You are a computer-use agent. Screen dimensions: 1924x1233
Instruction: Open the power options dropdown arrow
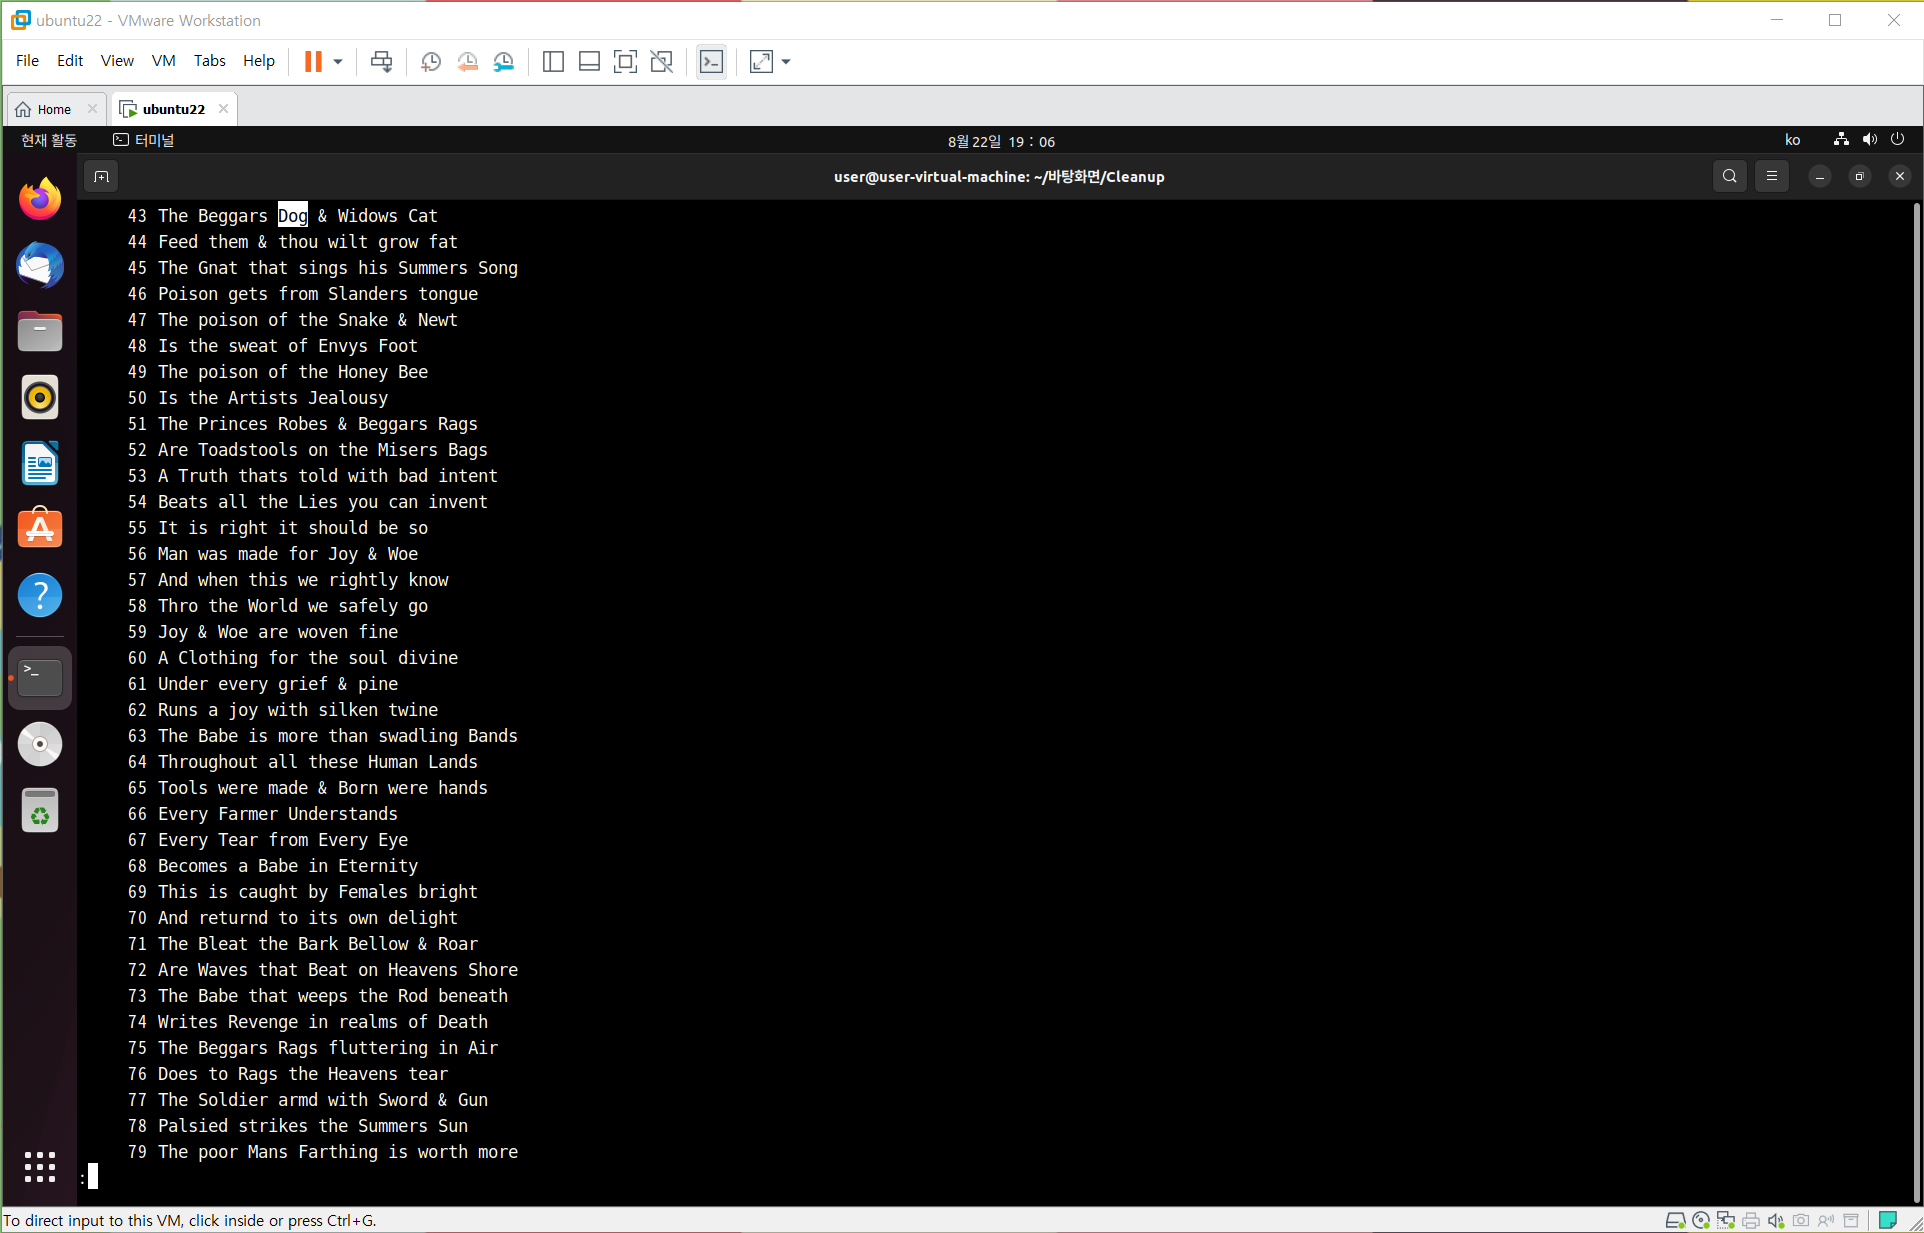click(338, 62)
